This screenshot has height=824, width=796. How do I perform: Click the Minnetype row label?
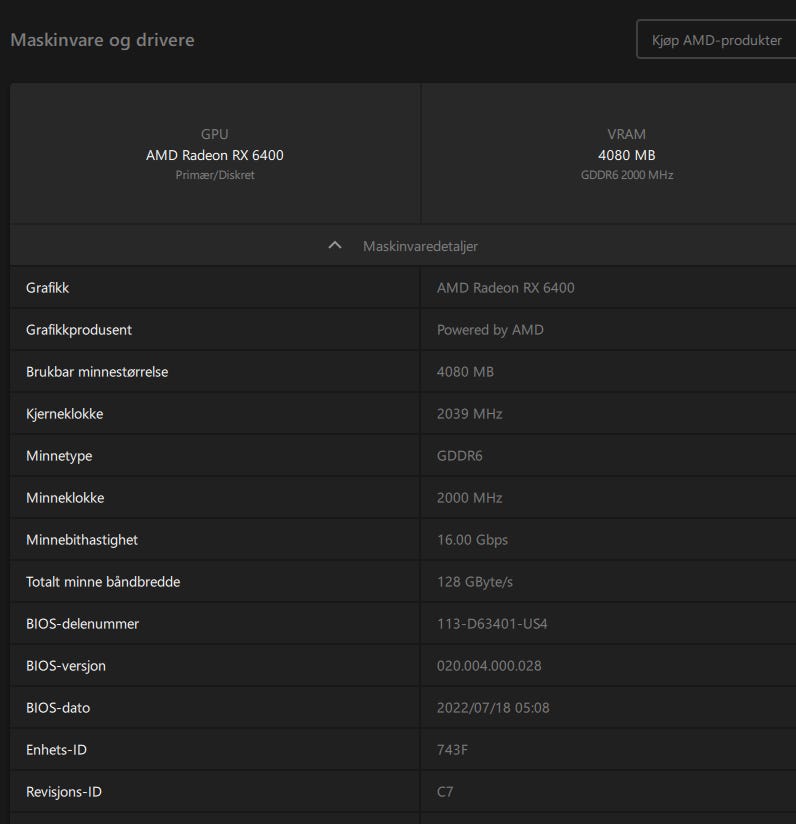pos(59,456)
